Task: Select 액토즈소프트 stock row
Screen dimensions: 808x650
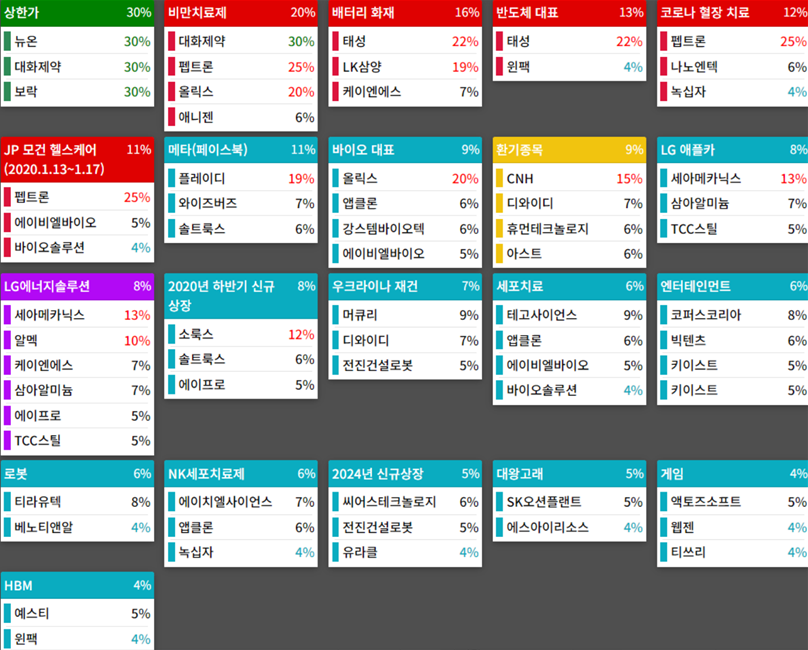Action: pyautogui.click(x=733, y=502)
